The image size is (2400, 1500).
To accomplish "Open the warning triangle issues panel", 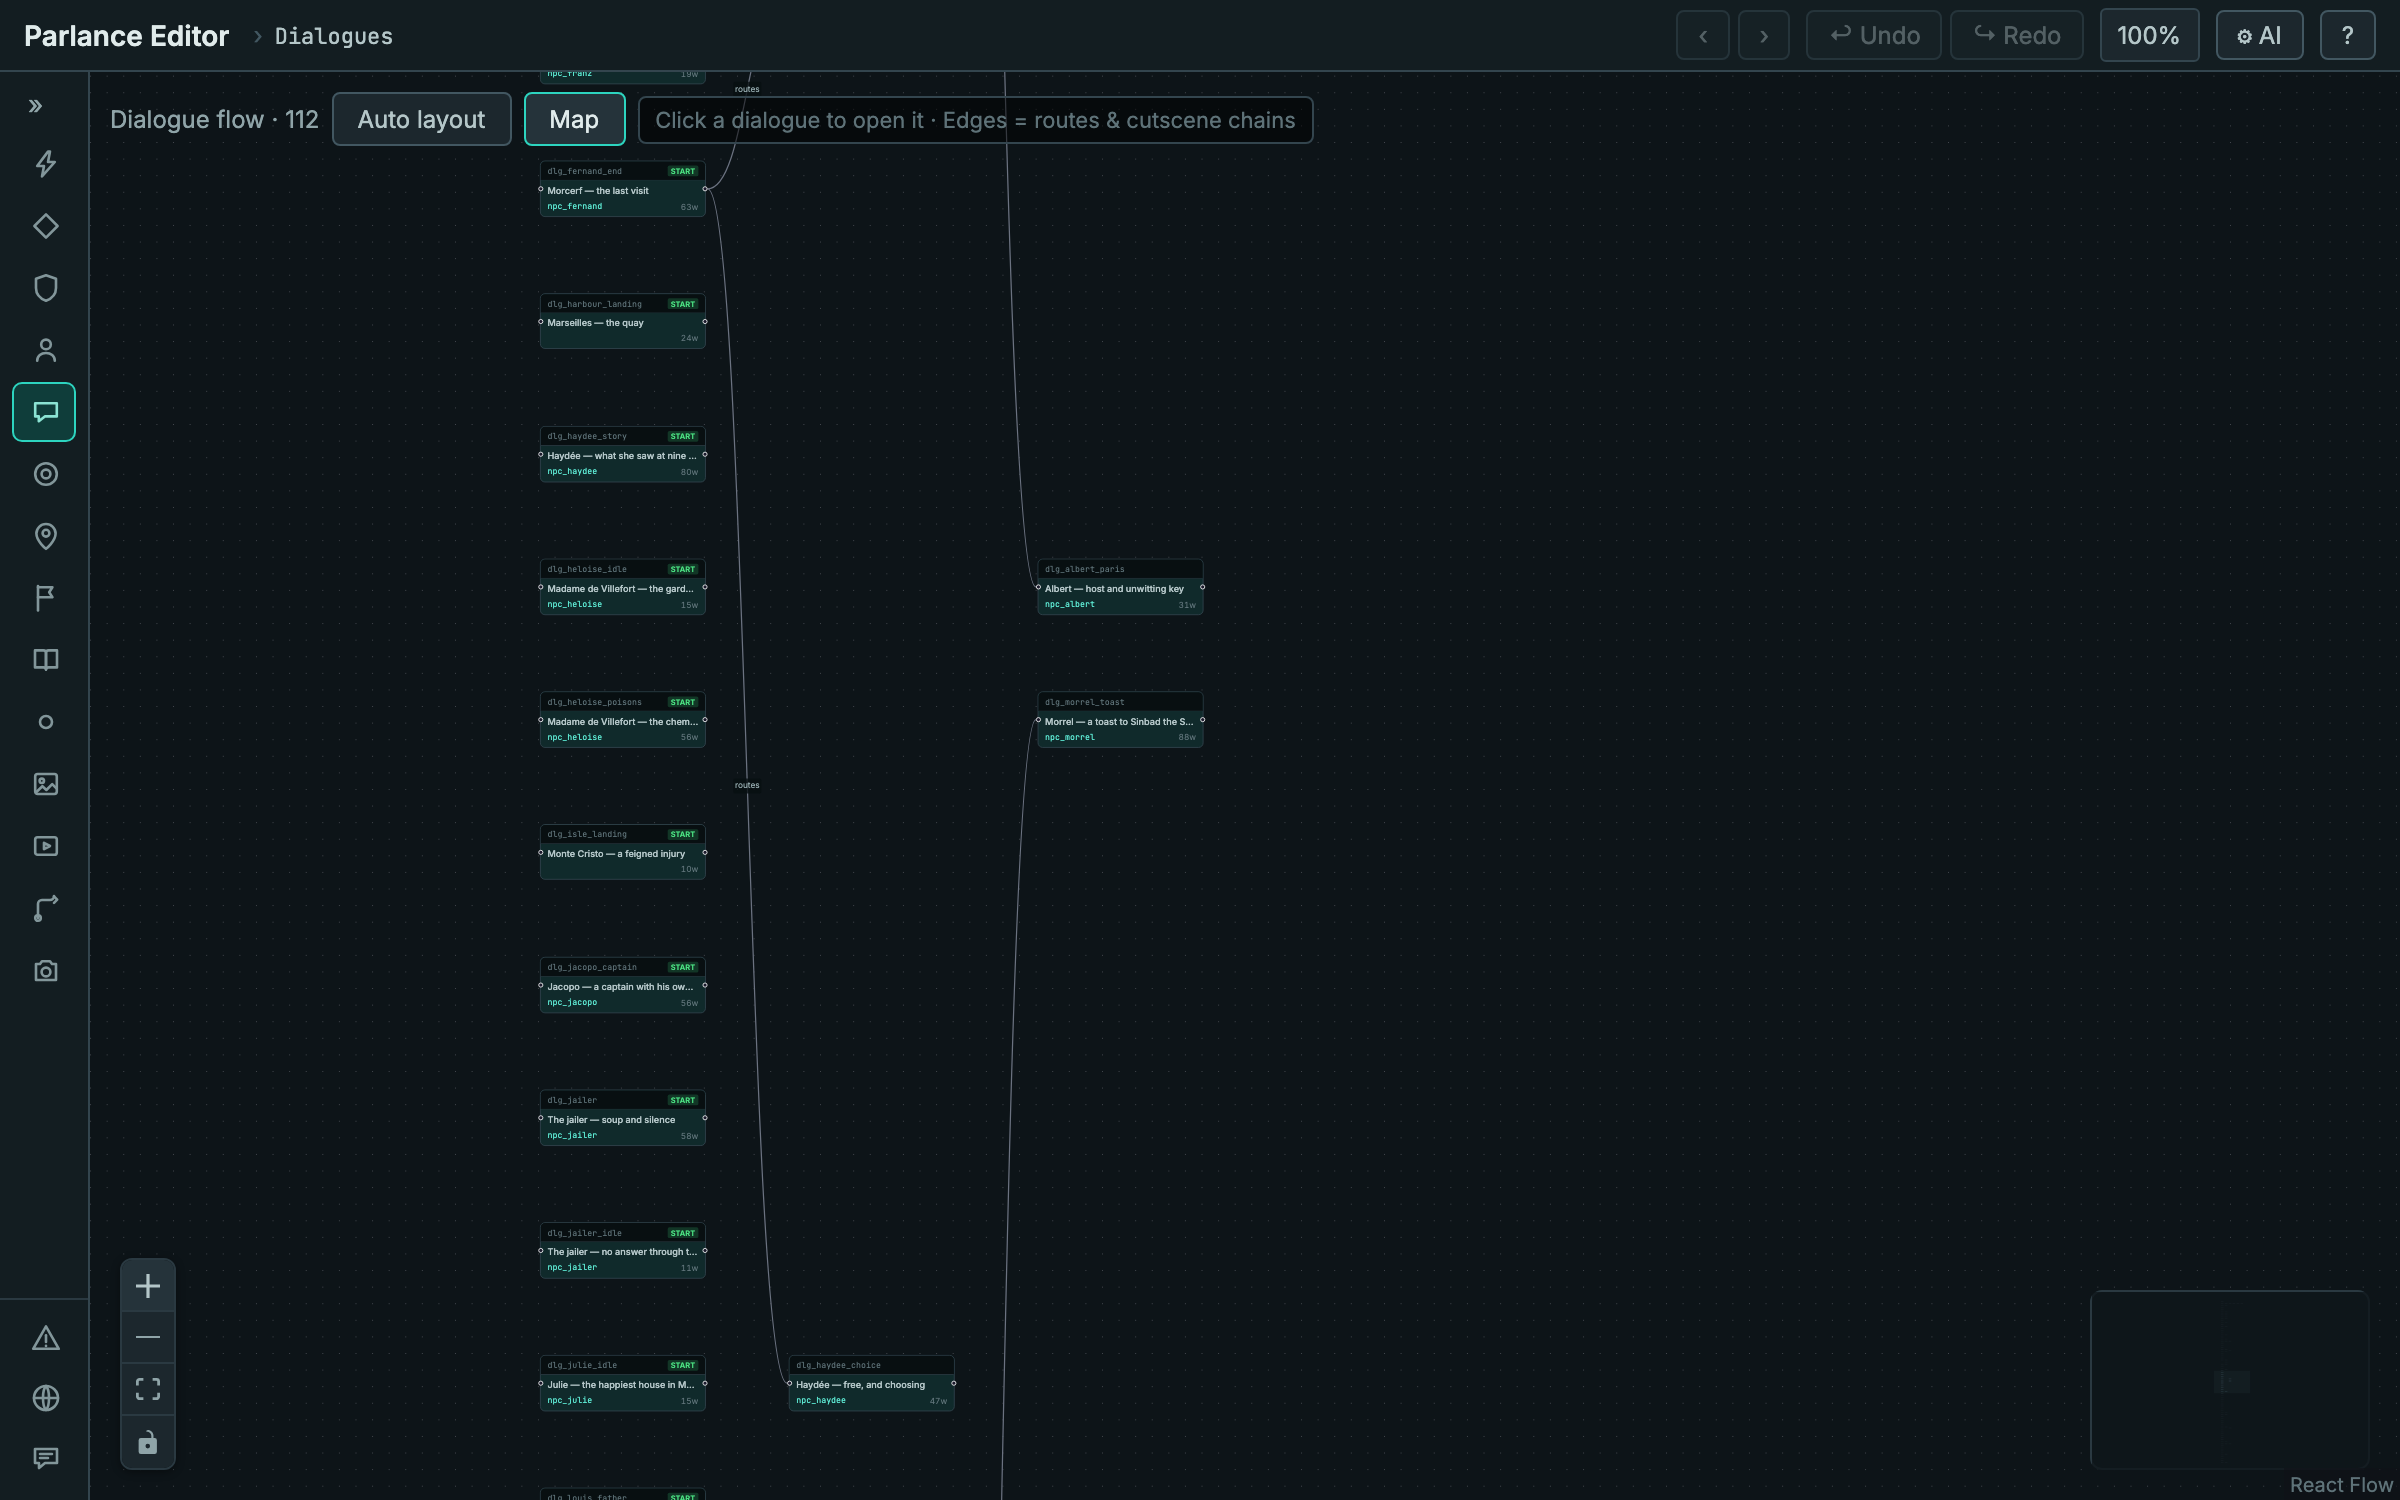I will [45, 1338].
